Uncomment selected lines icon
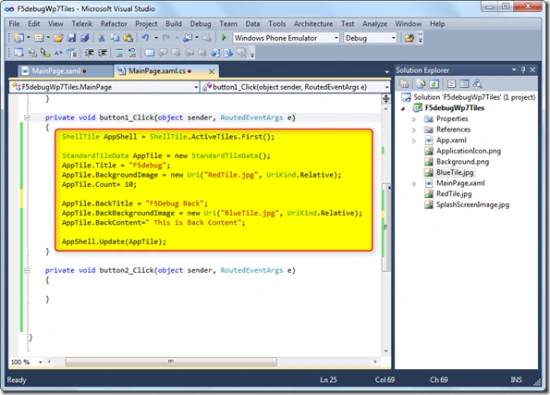The width and height of the screenshot is (550, 395). 132,53
